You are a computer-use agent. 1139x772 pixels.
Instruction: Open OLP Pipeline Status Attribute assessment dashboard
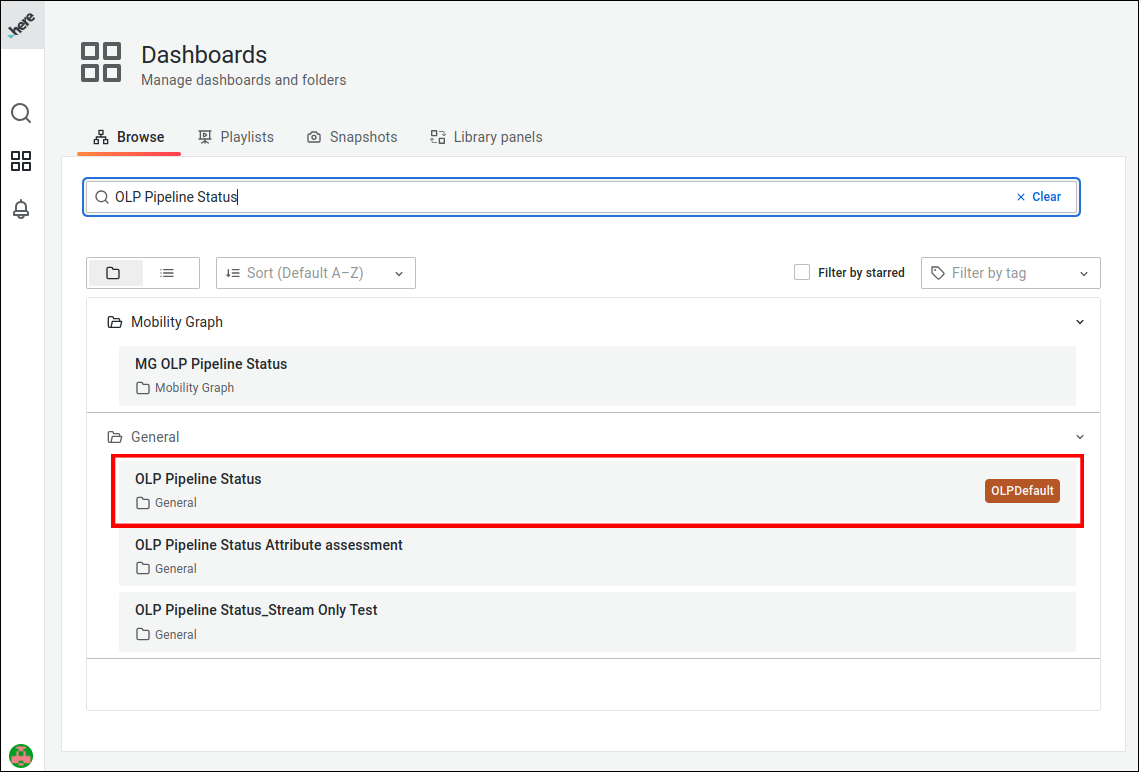597,556
